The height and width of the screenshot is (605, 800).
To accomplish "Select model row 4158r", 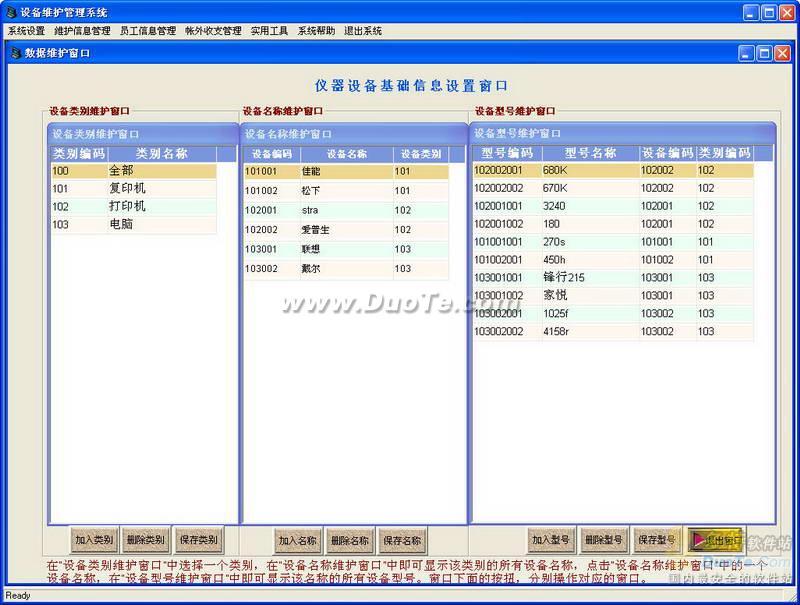I will click(613, 331).
